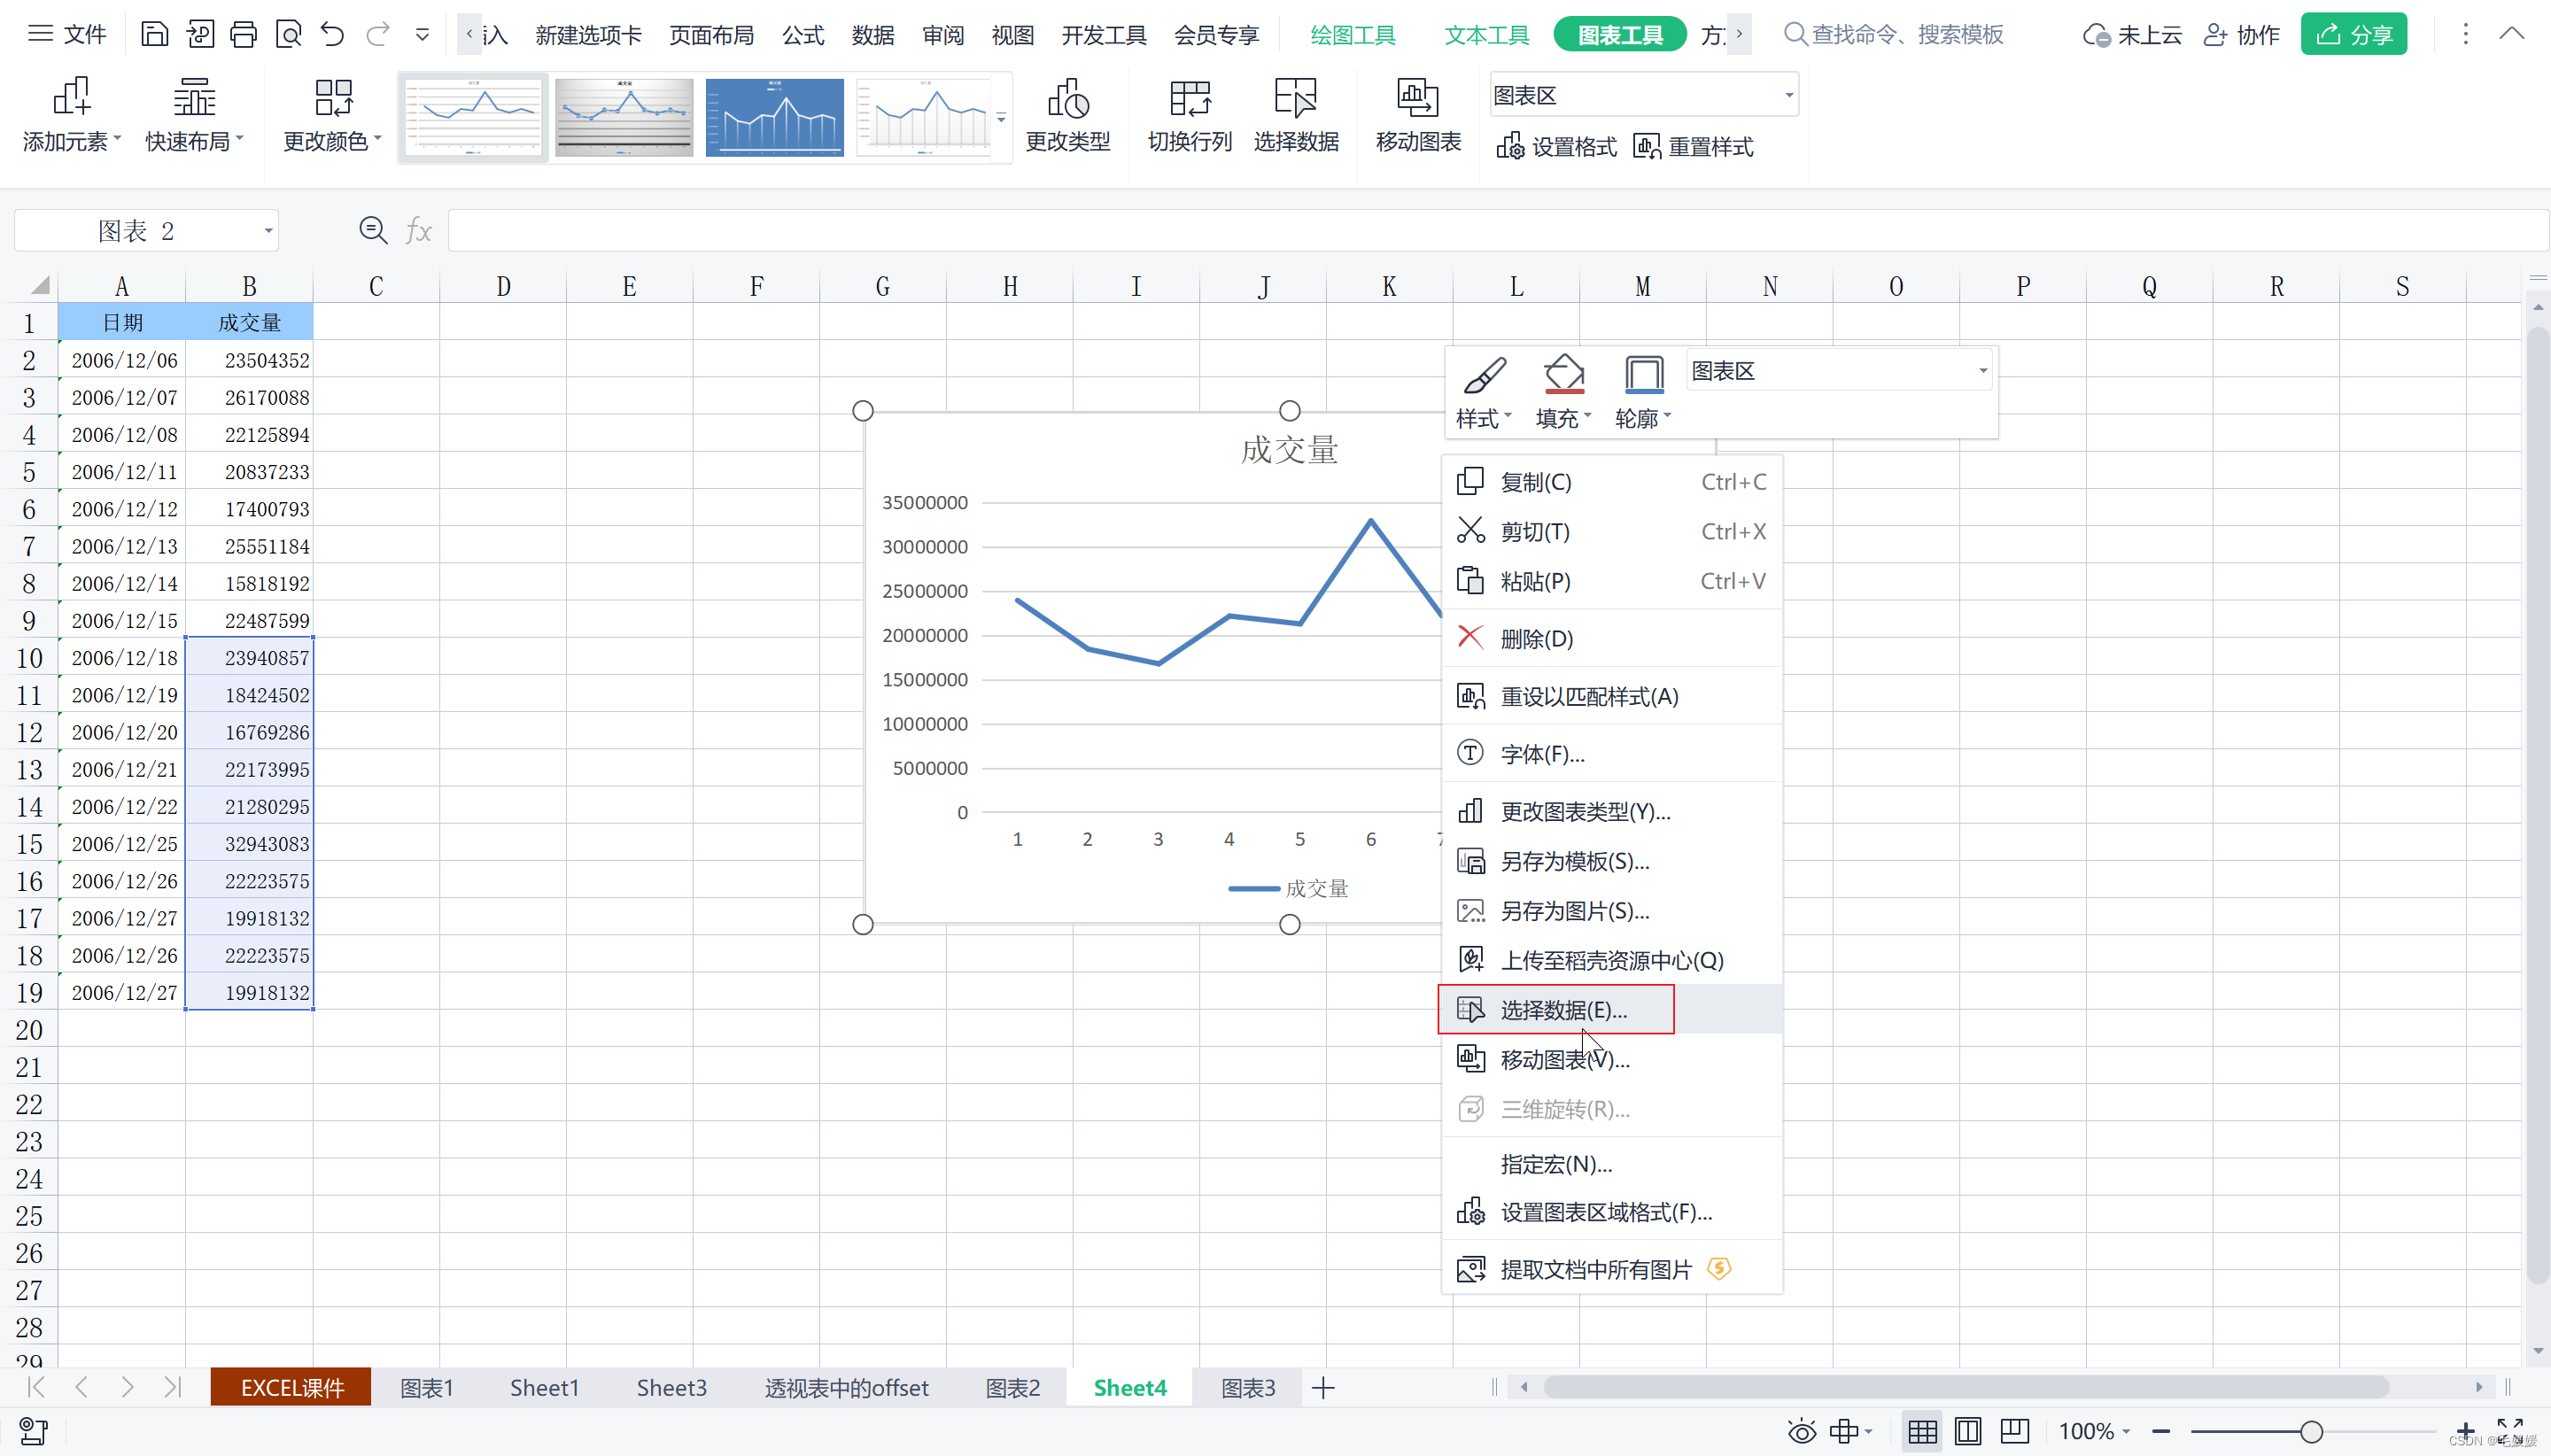Image resolution: width=2551 pixels, height=1456 pixels.
Task: Open 更改颜色 change colors
Action: tap(332, 115)
